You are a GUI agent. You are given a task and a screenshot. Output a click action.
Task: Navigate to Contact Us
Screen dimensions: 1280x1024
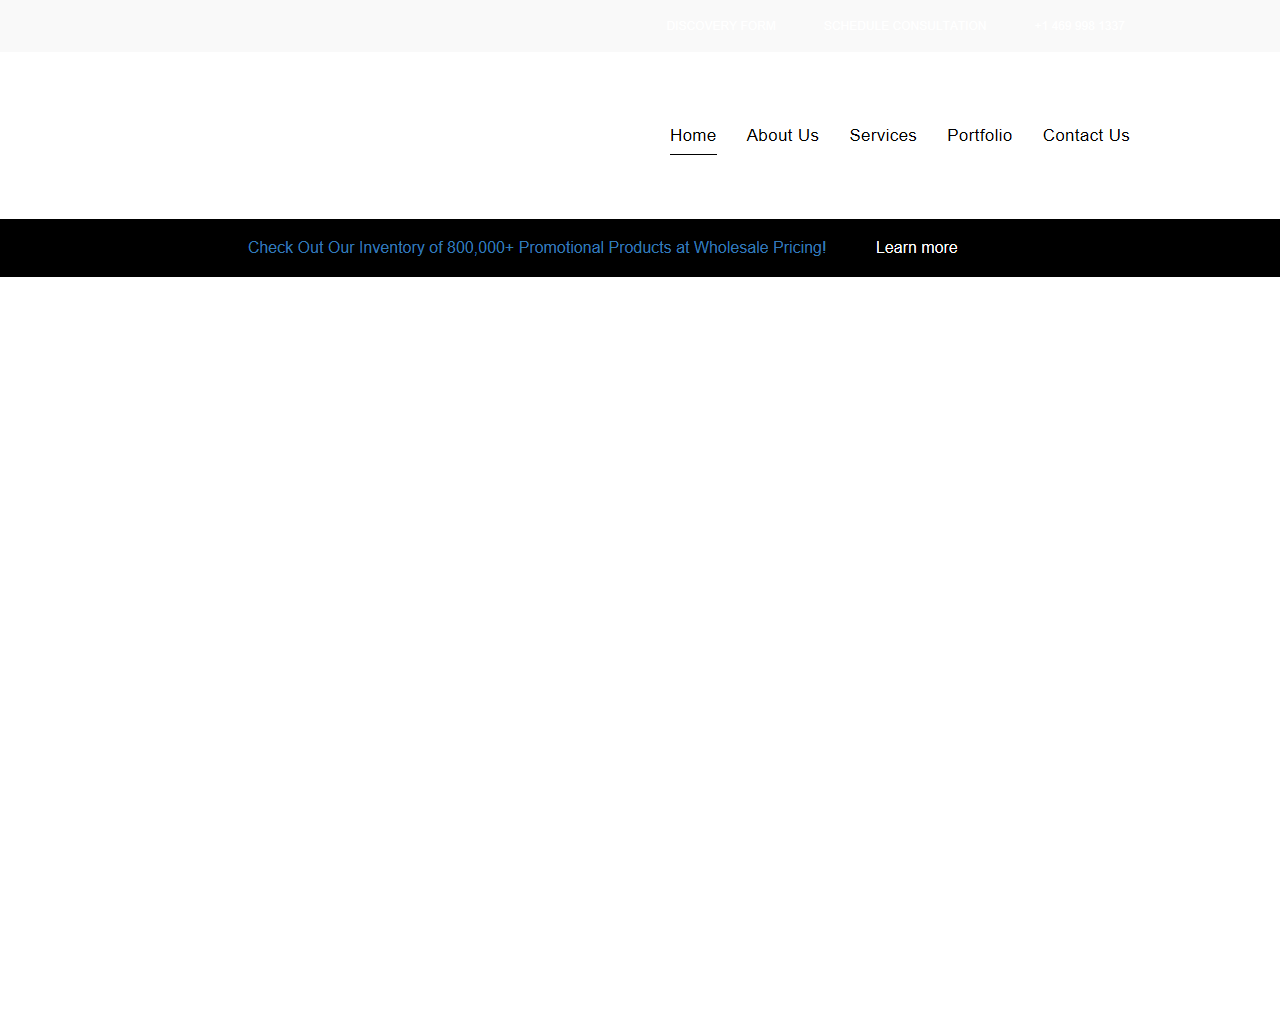point(1085,136)
